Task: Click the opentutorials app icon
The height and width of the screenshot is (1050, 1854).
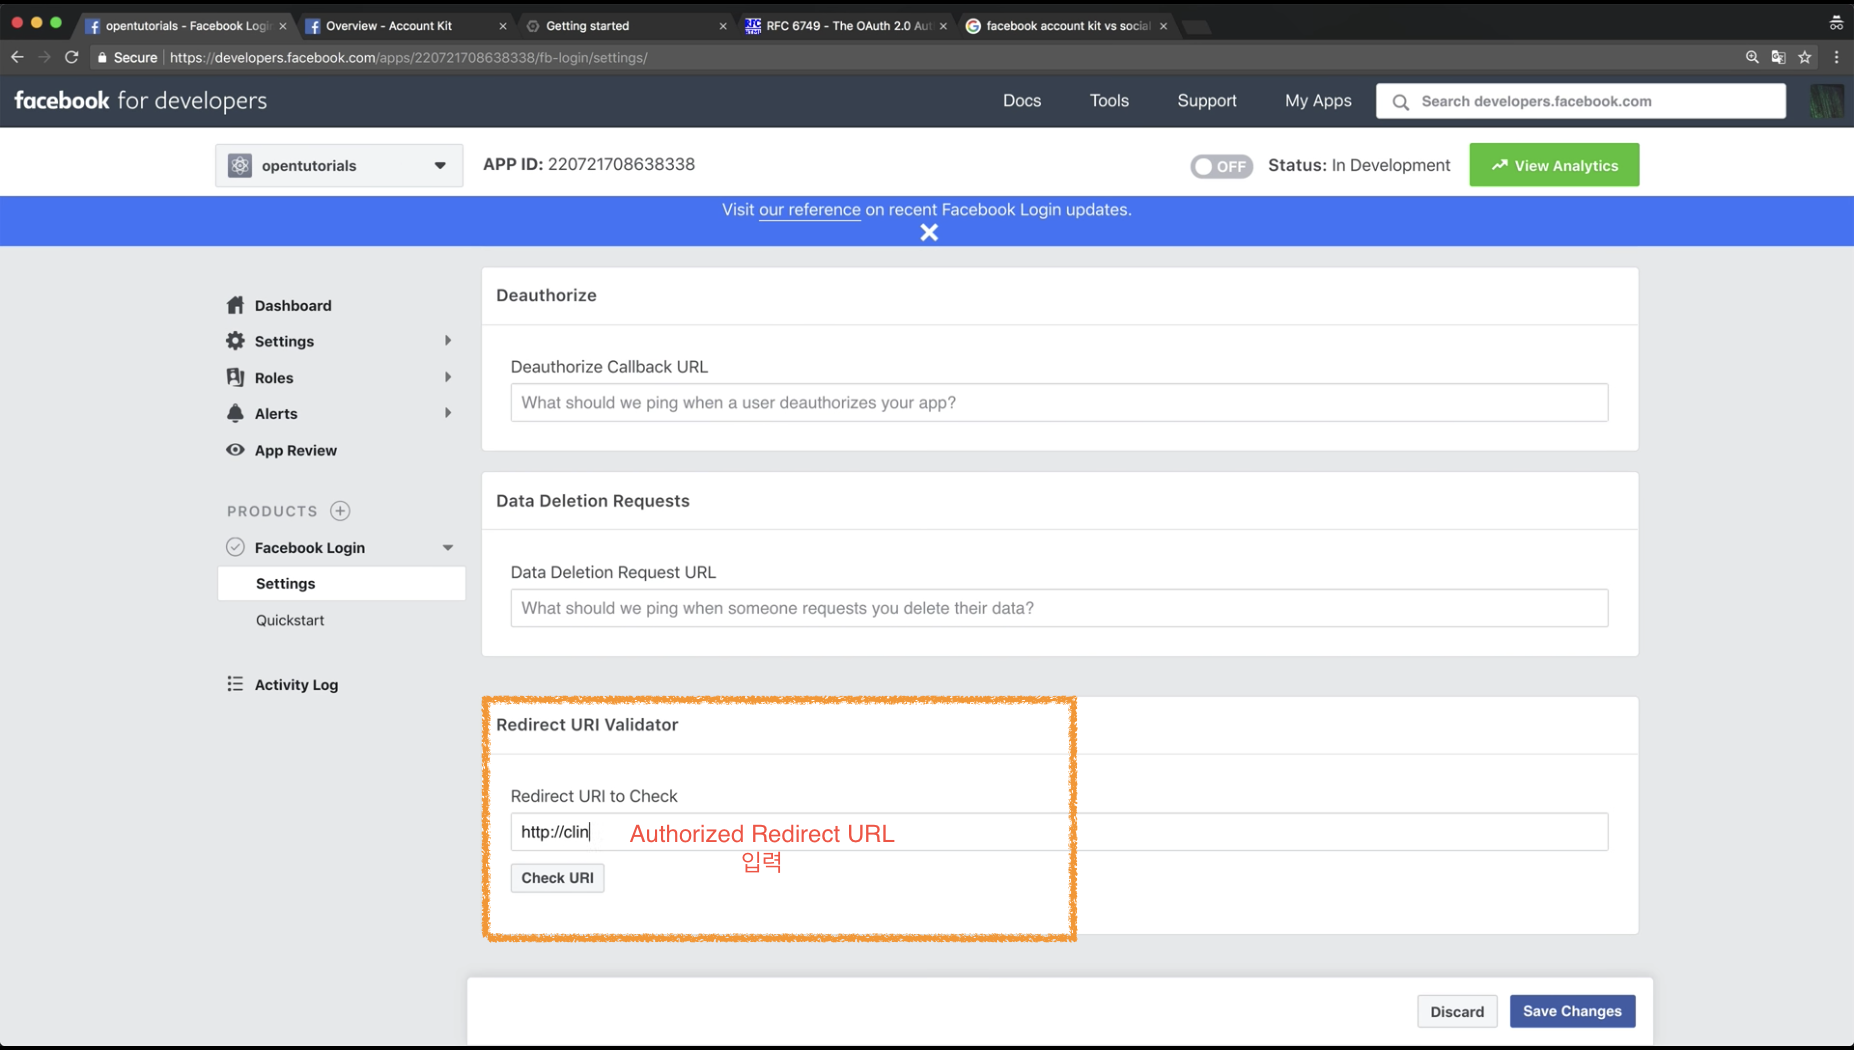Action: [240, 165]
